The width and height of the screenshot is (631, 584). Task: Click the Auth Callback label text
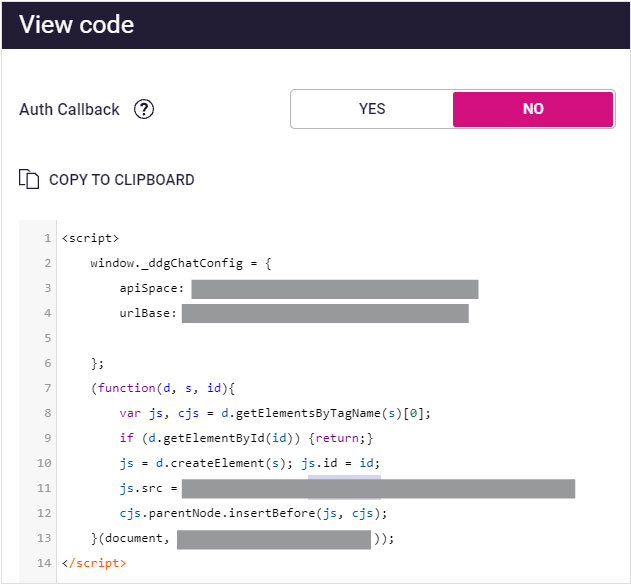click(x=68, y=110)
